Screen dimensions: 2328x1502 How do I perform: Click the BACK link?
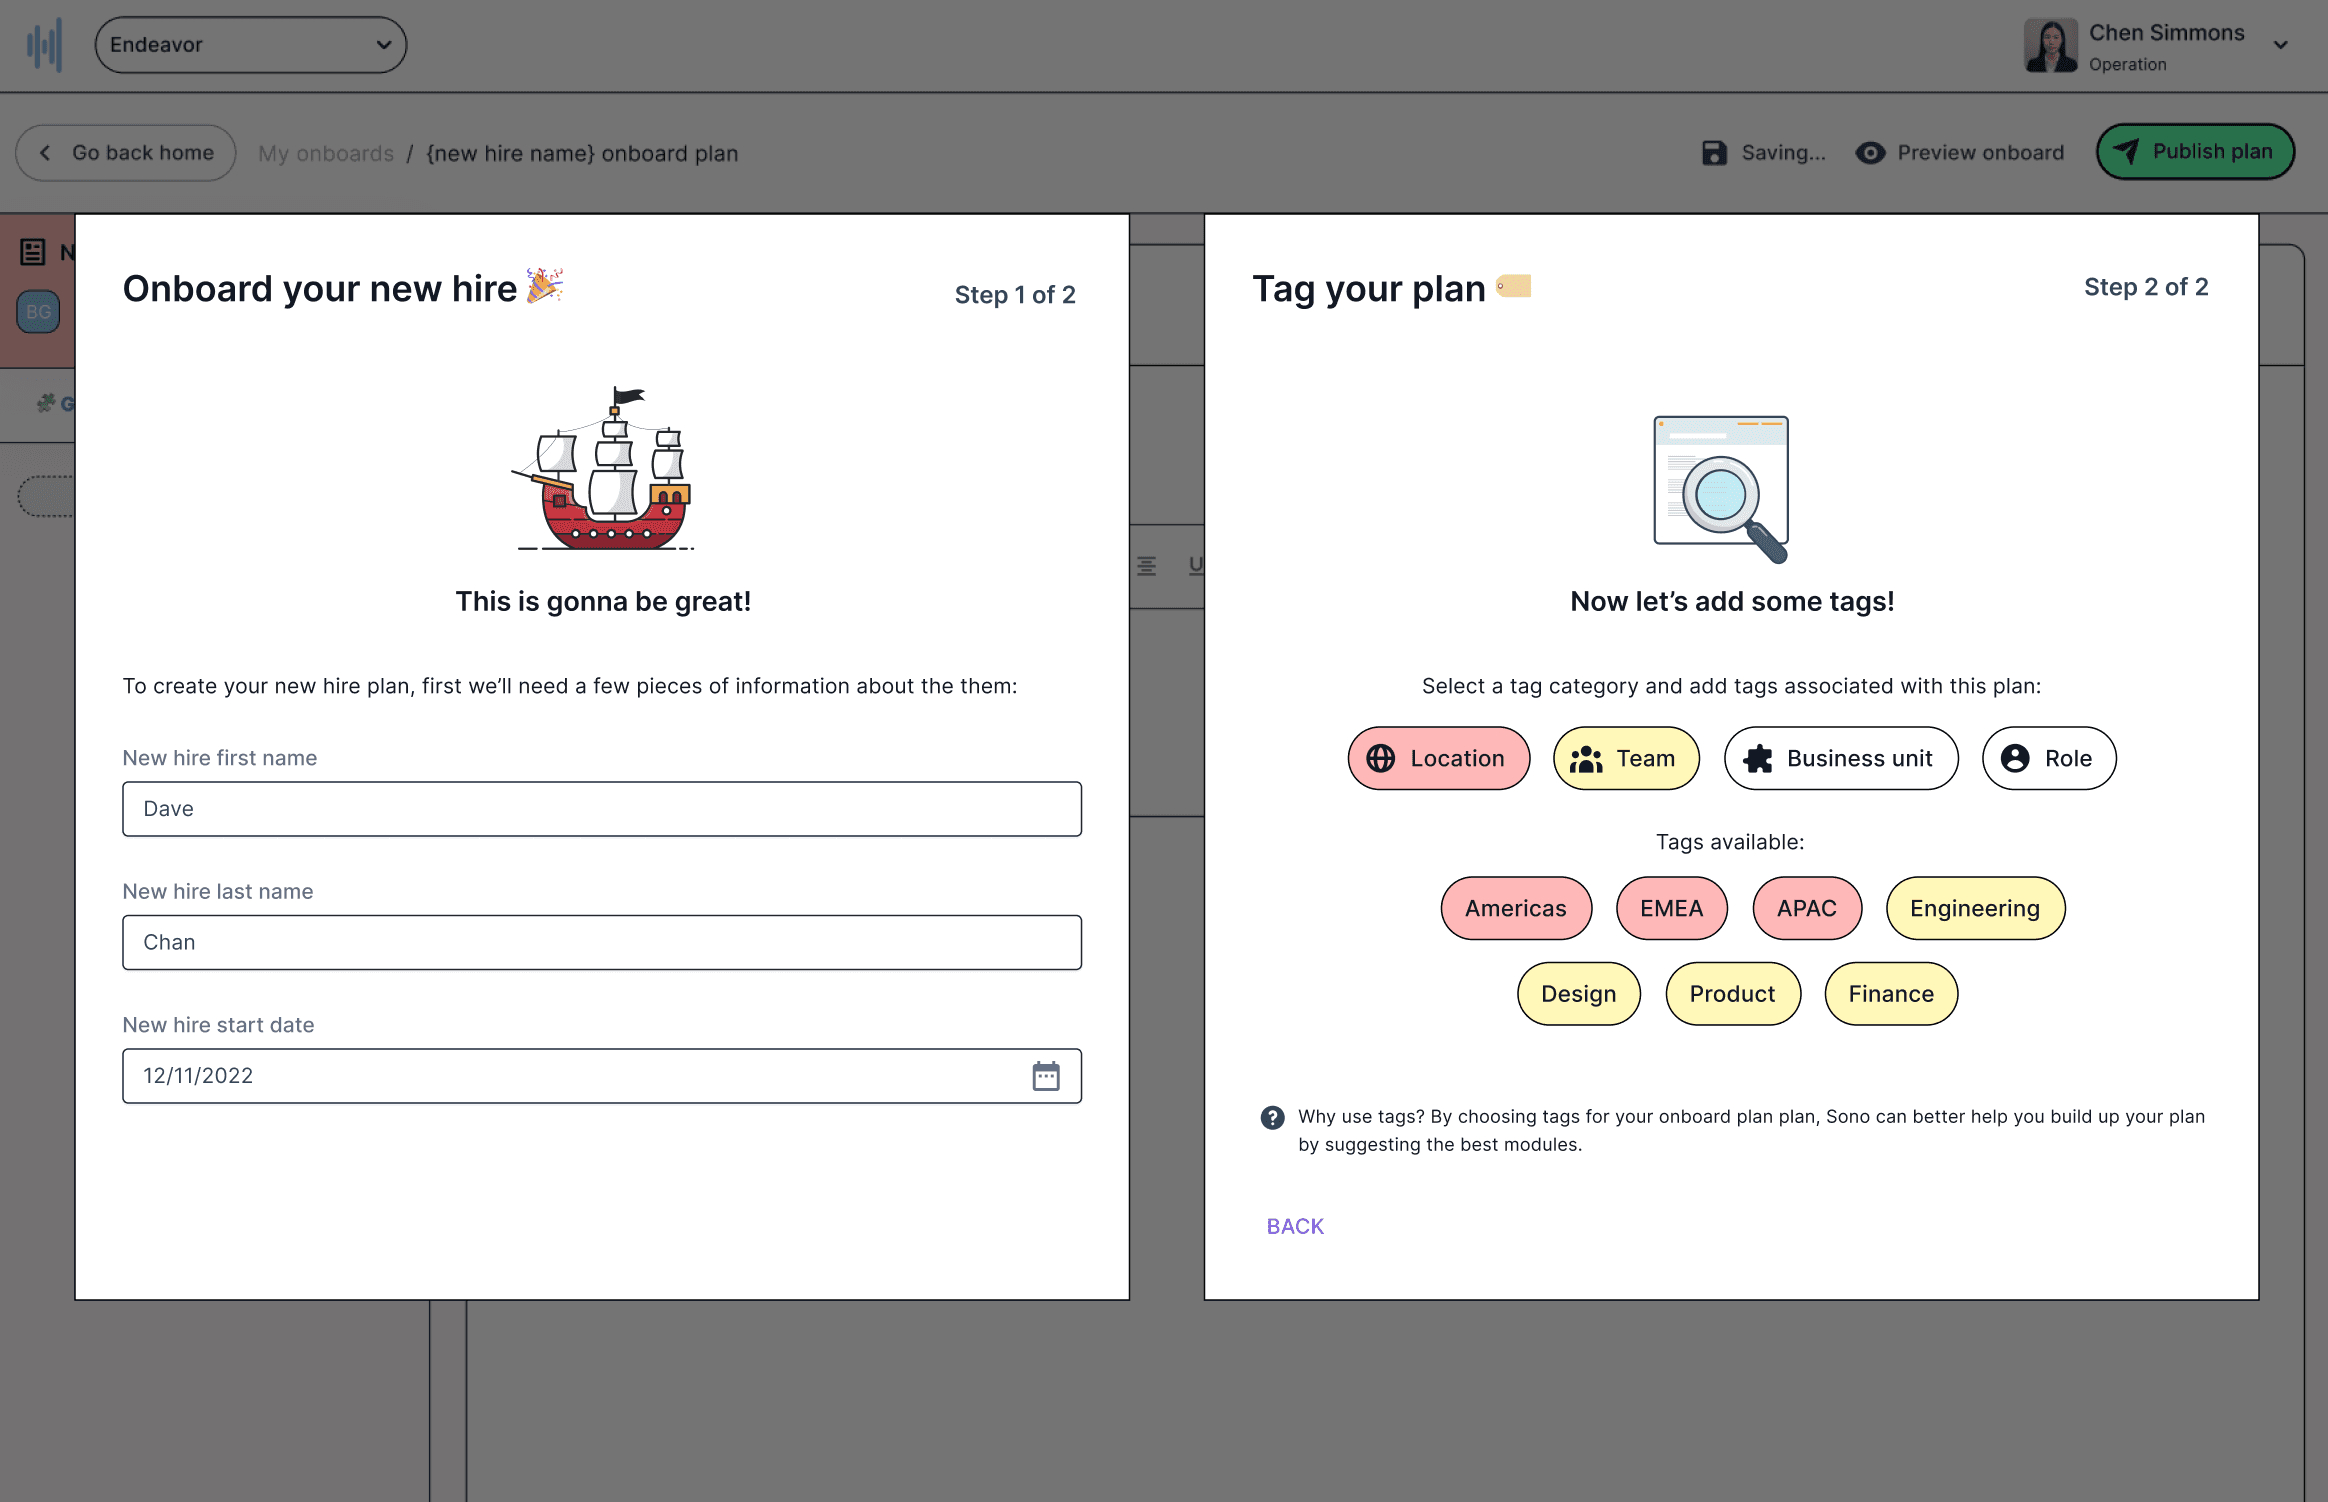[1294, 1226]
